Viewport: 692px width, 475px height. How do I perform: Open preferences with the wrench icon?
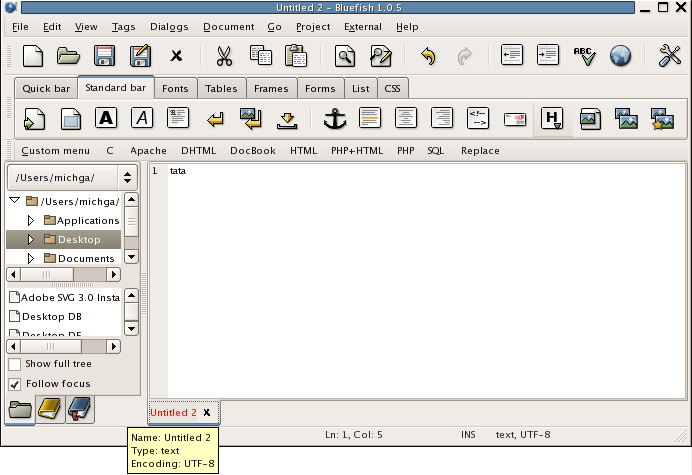coord(669,56)
